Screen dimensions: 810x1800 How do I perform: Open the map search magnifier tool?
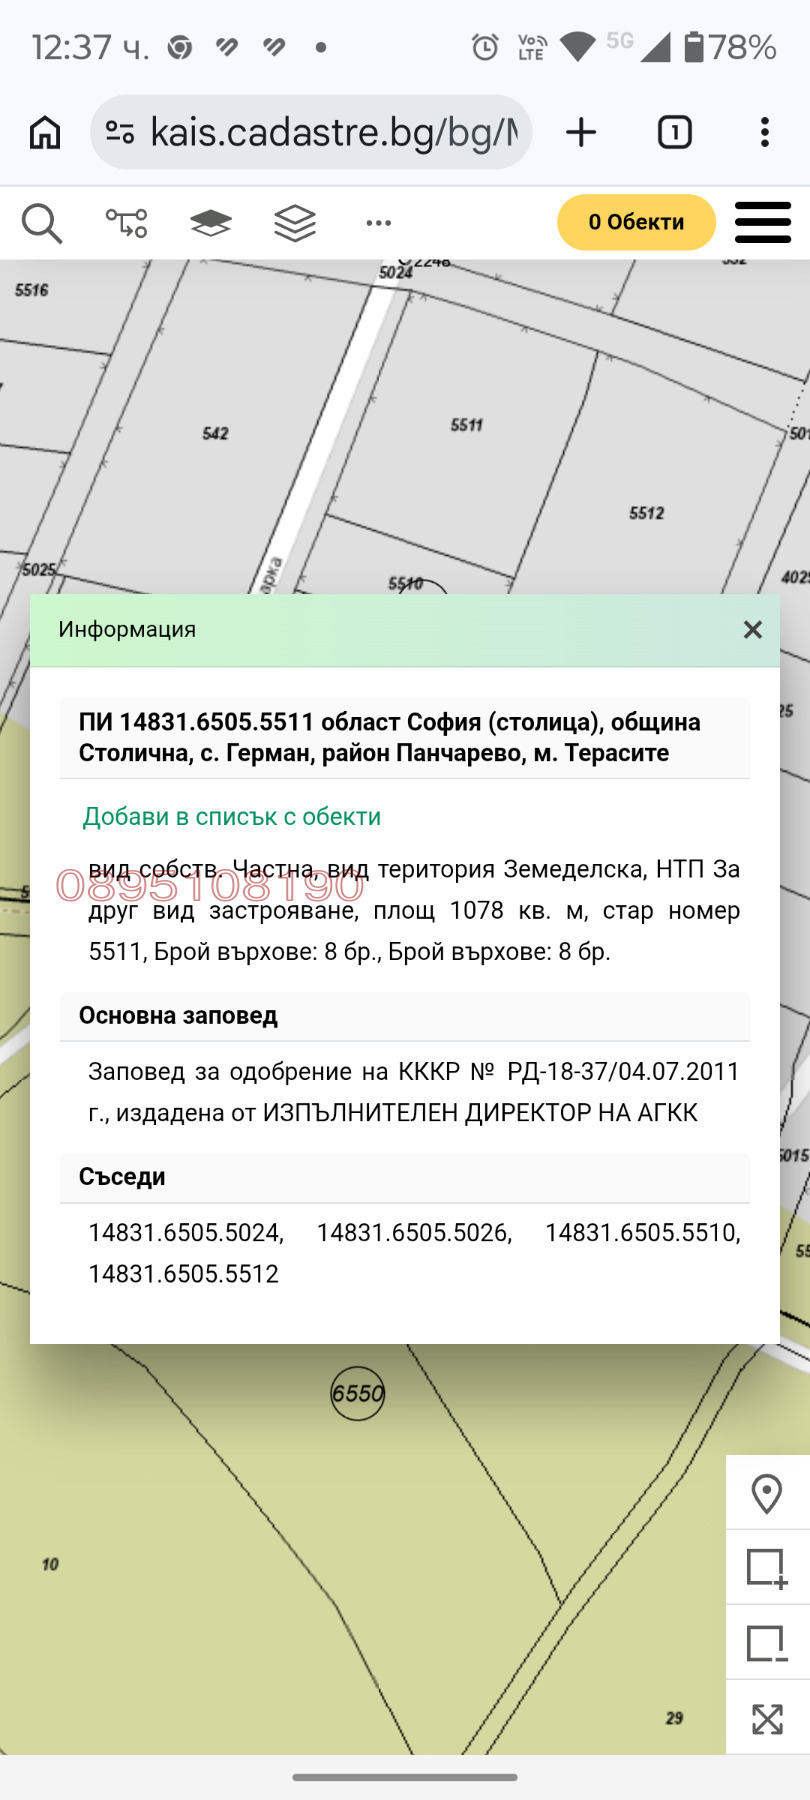(x=42, y=223)
